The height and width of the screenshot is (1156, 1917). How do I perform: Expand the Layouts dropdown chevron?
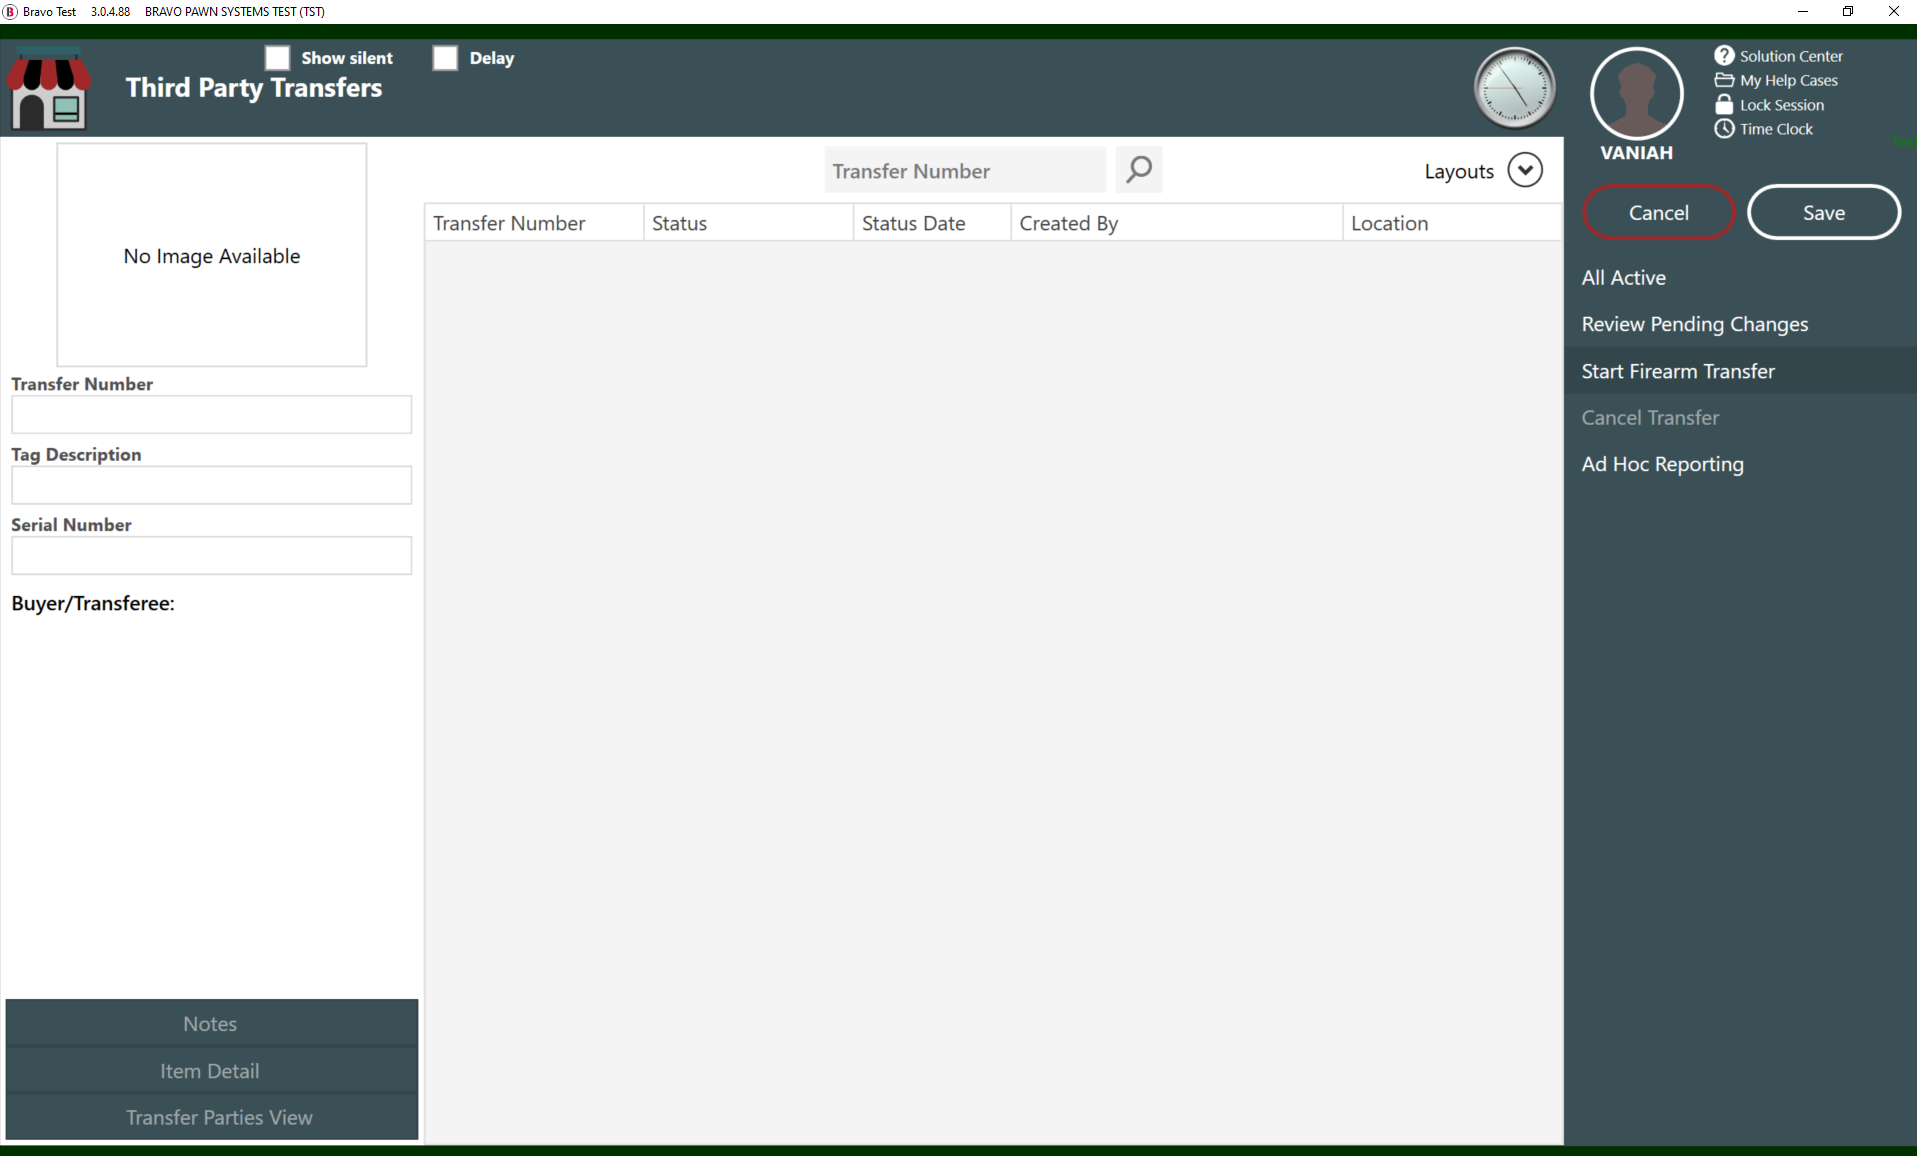pos(1524,170)
